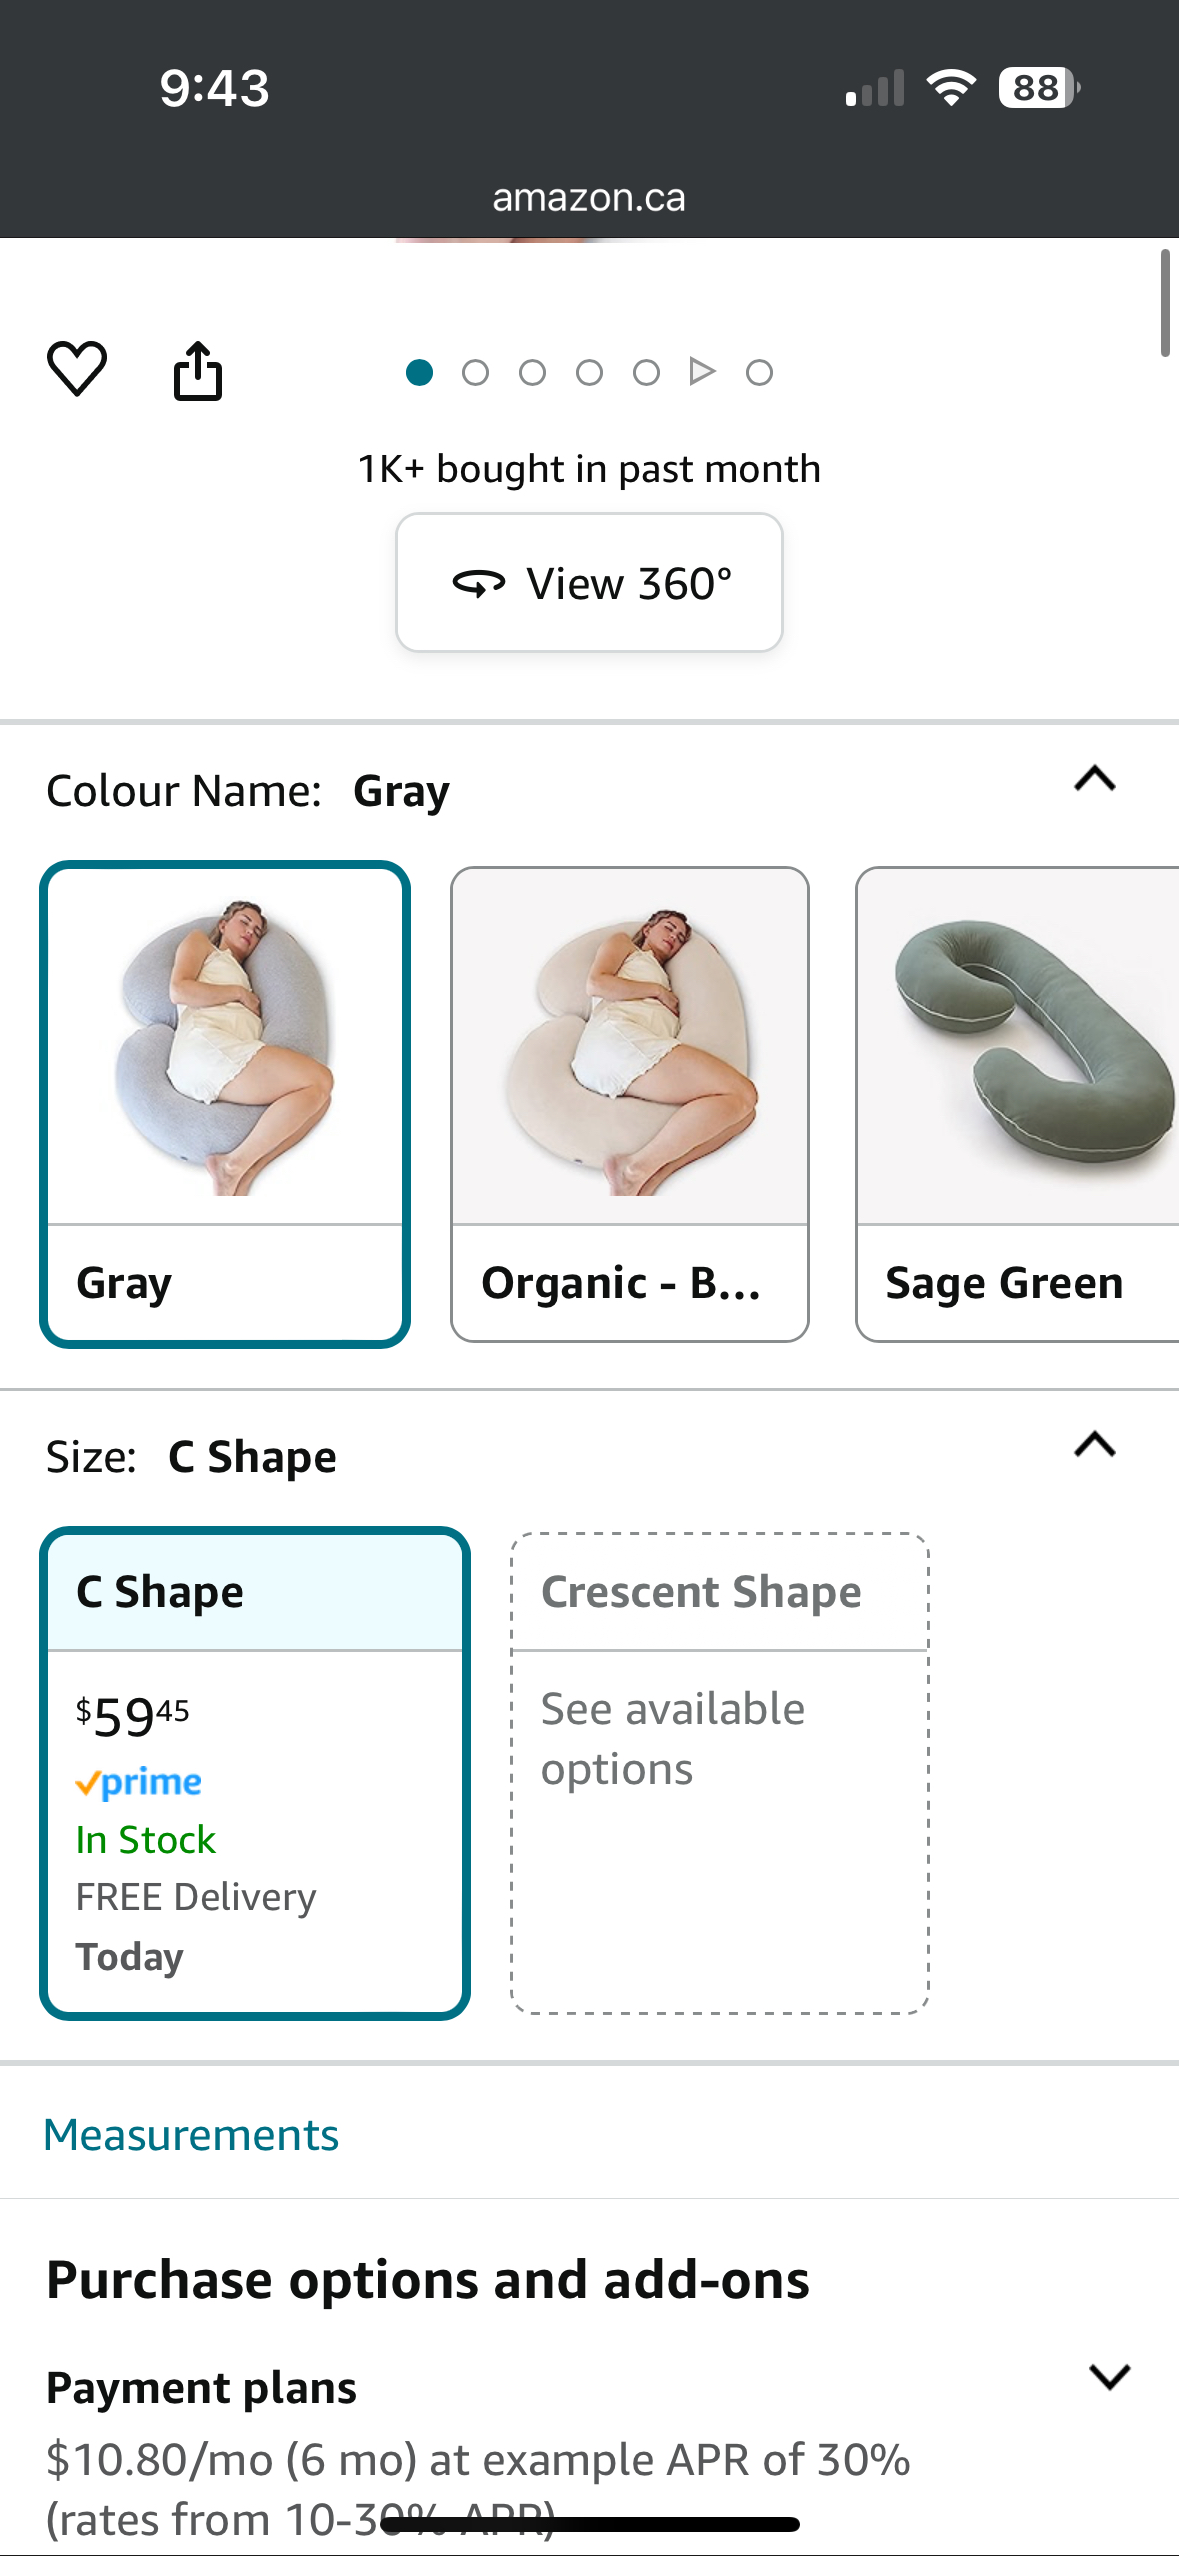Select the last image carousel dot
Screen dimensions: 1179x2556
pos(759,373)
